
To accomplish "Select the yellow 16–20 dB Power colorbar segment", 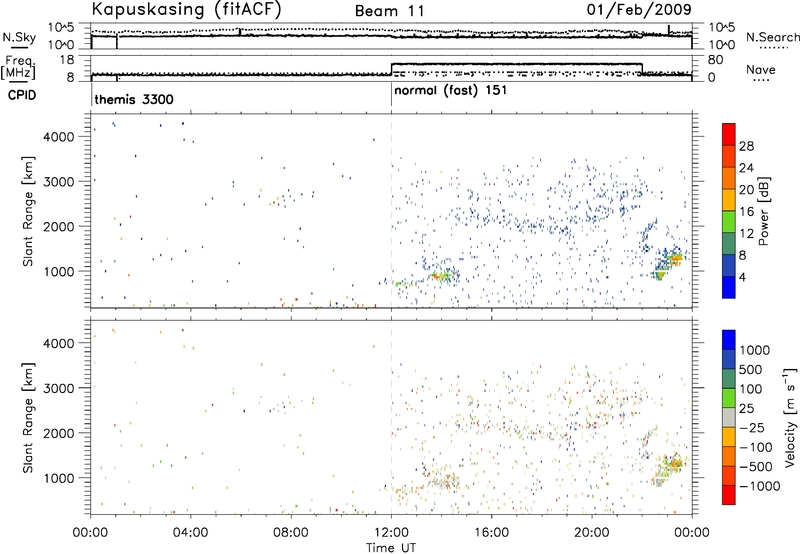I will pyautogui.click(x=729, y=199).
